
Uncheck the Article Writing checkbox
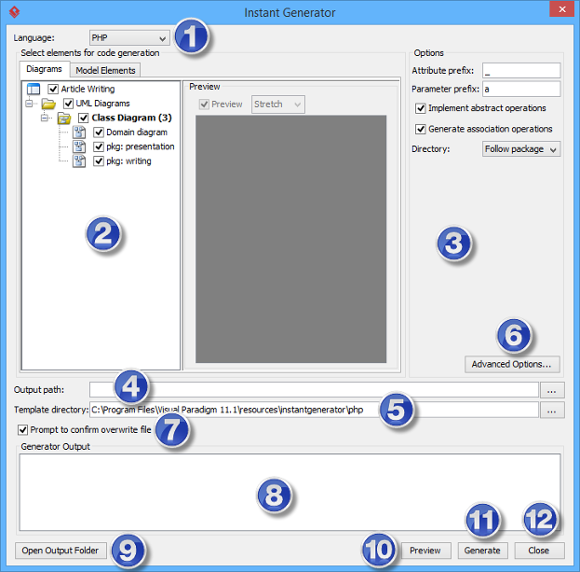pos(53,89)
